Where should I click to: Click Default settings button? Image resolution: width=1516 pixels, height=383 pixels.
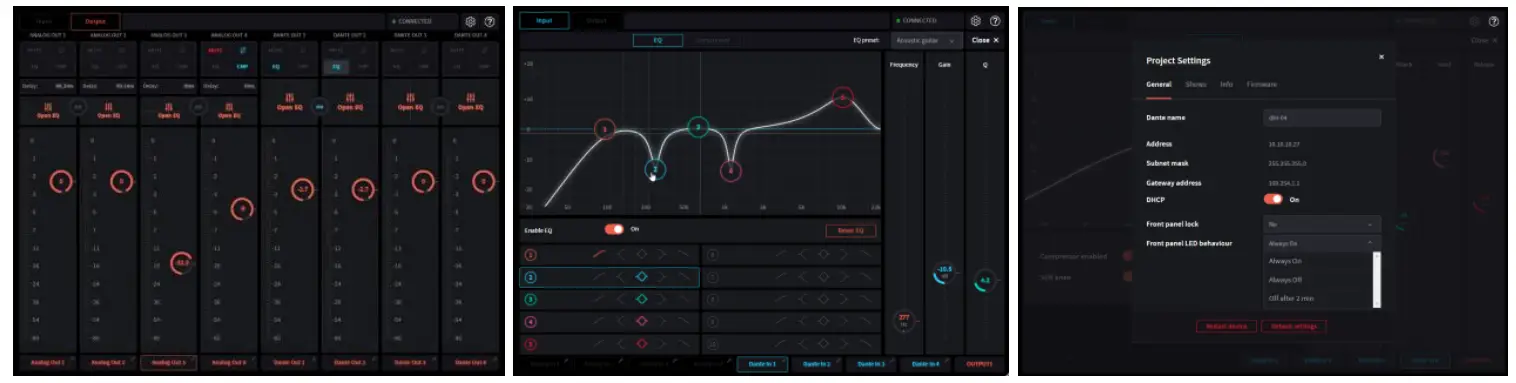(x=1293, y=326)
